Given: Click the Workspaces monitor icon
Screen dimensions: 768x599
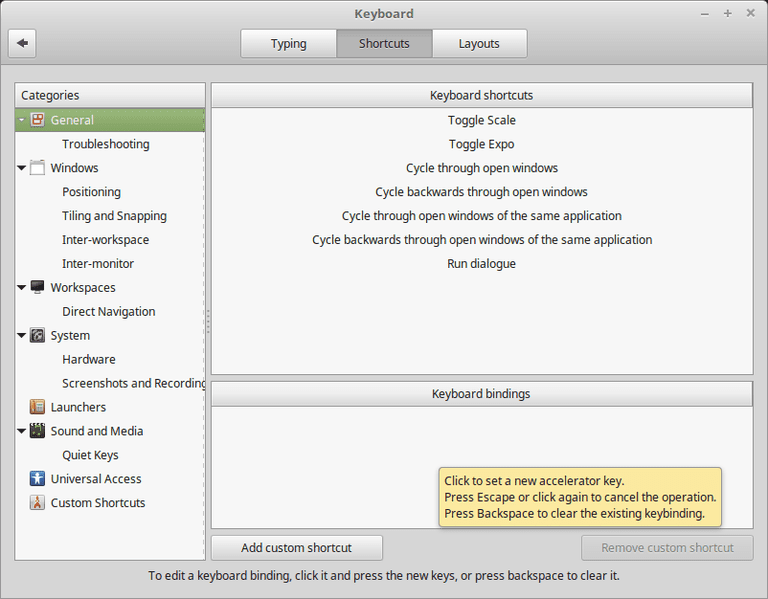Looking at the screenshot, I should pos(37,287).
